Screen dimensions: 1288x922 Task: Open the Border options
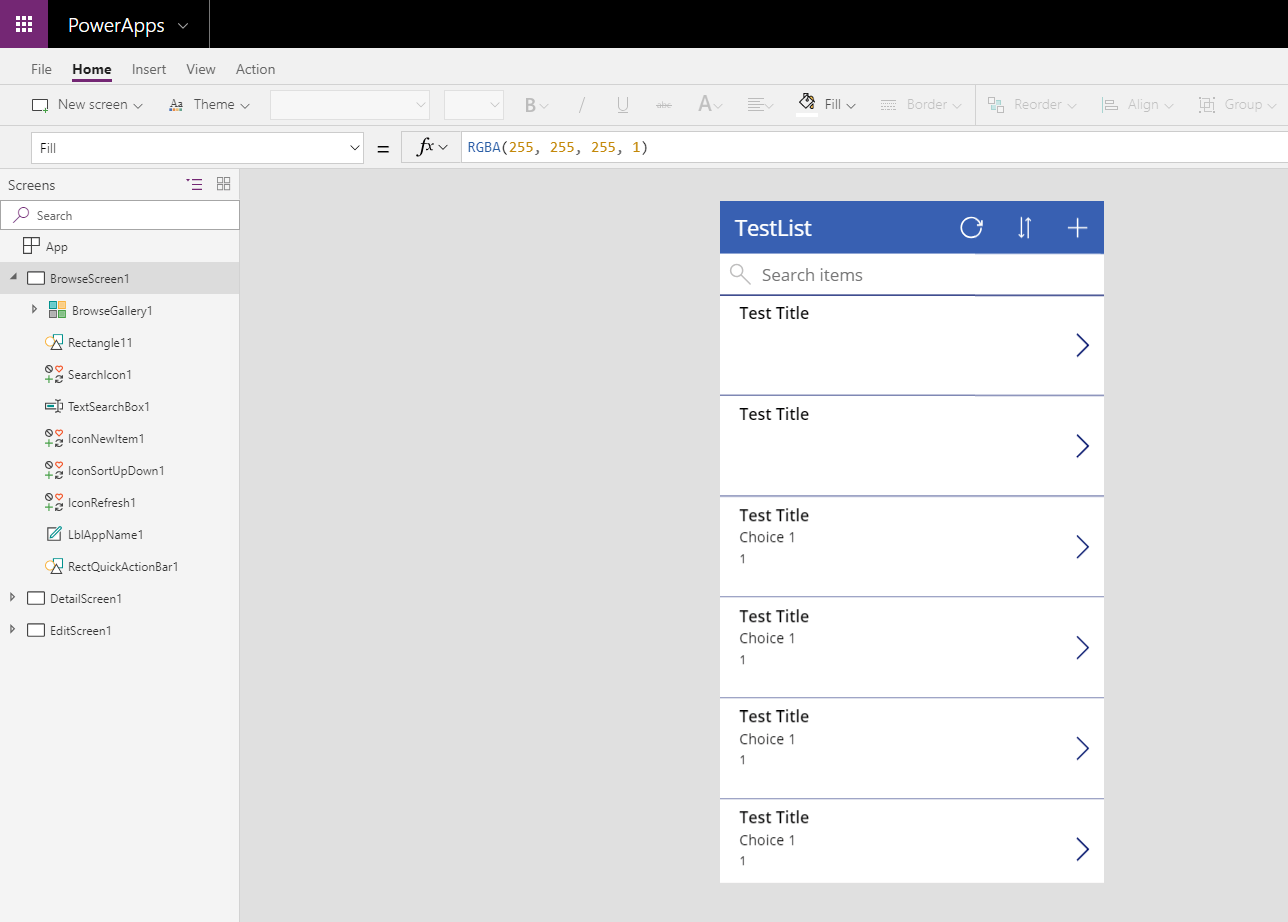(921, 105)
